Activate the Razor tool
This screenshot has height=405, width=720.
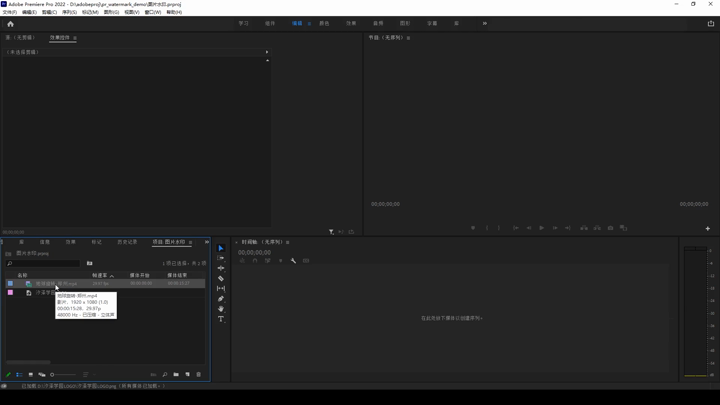pos(221,279)
